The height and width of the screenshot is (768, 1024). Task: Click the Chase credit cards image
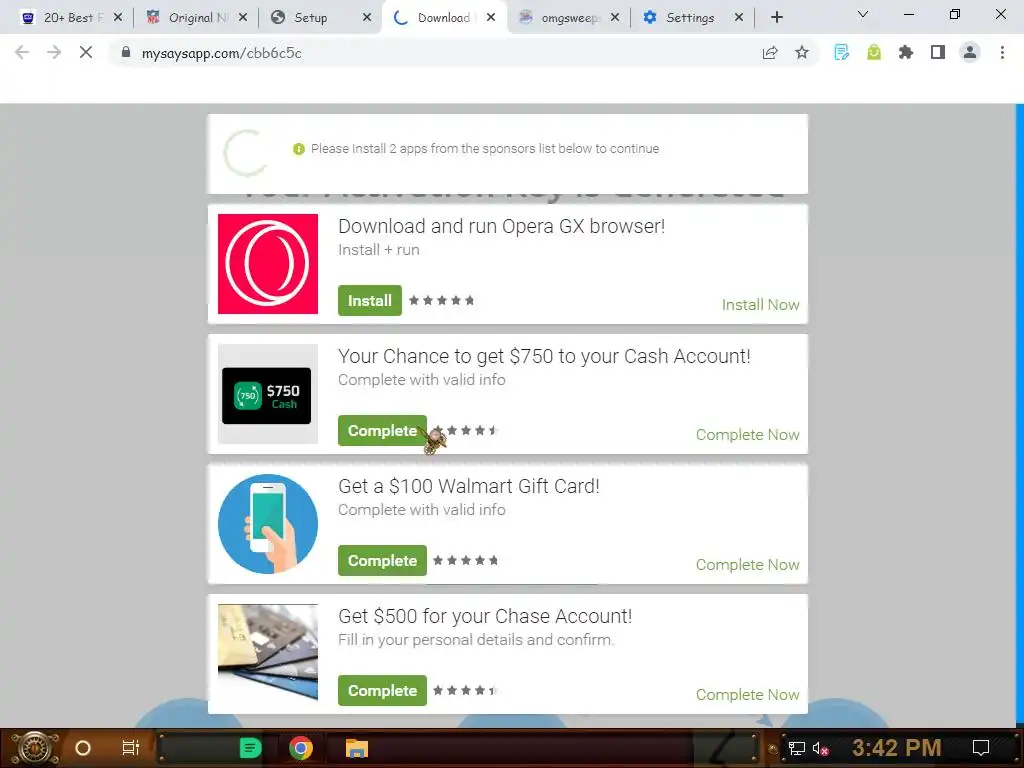point(268,653)
